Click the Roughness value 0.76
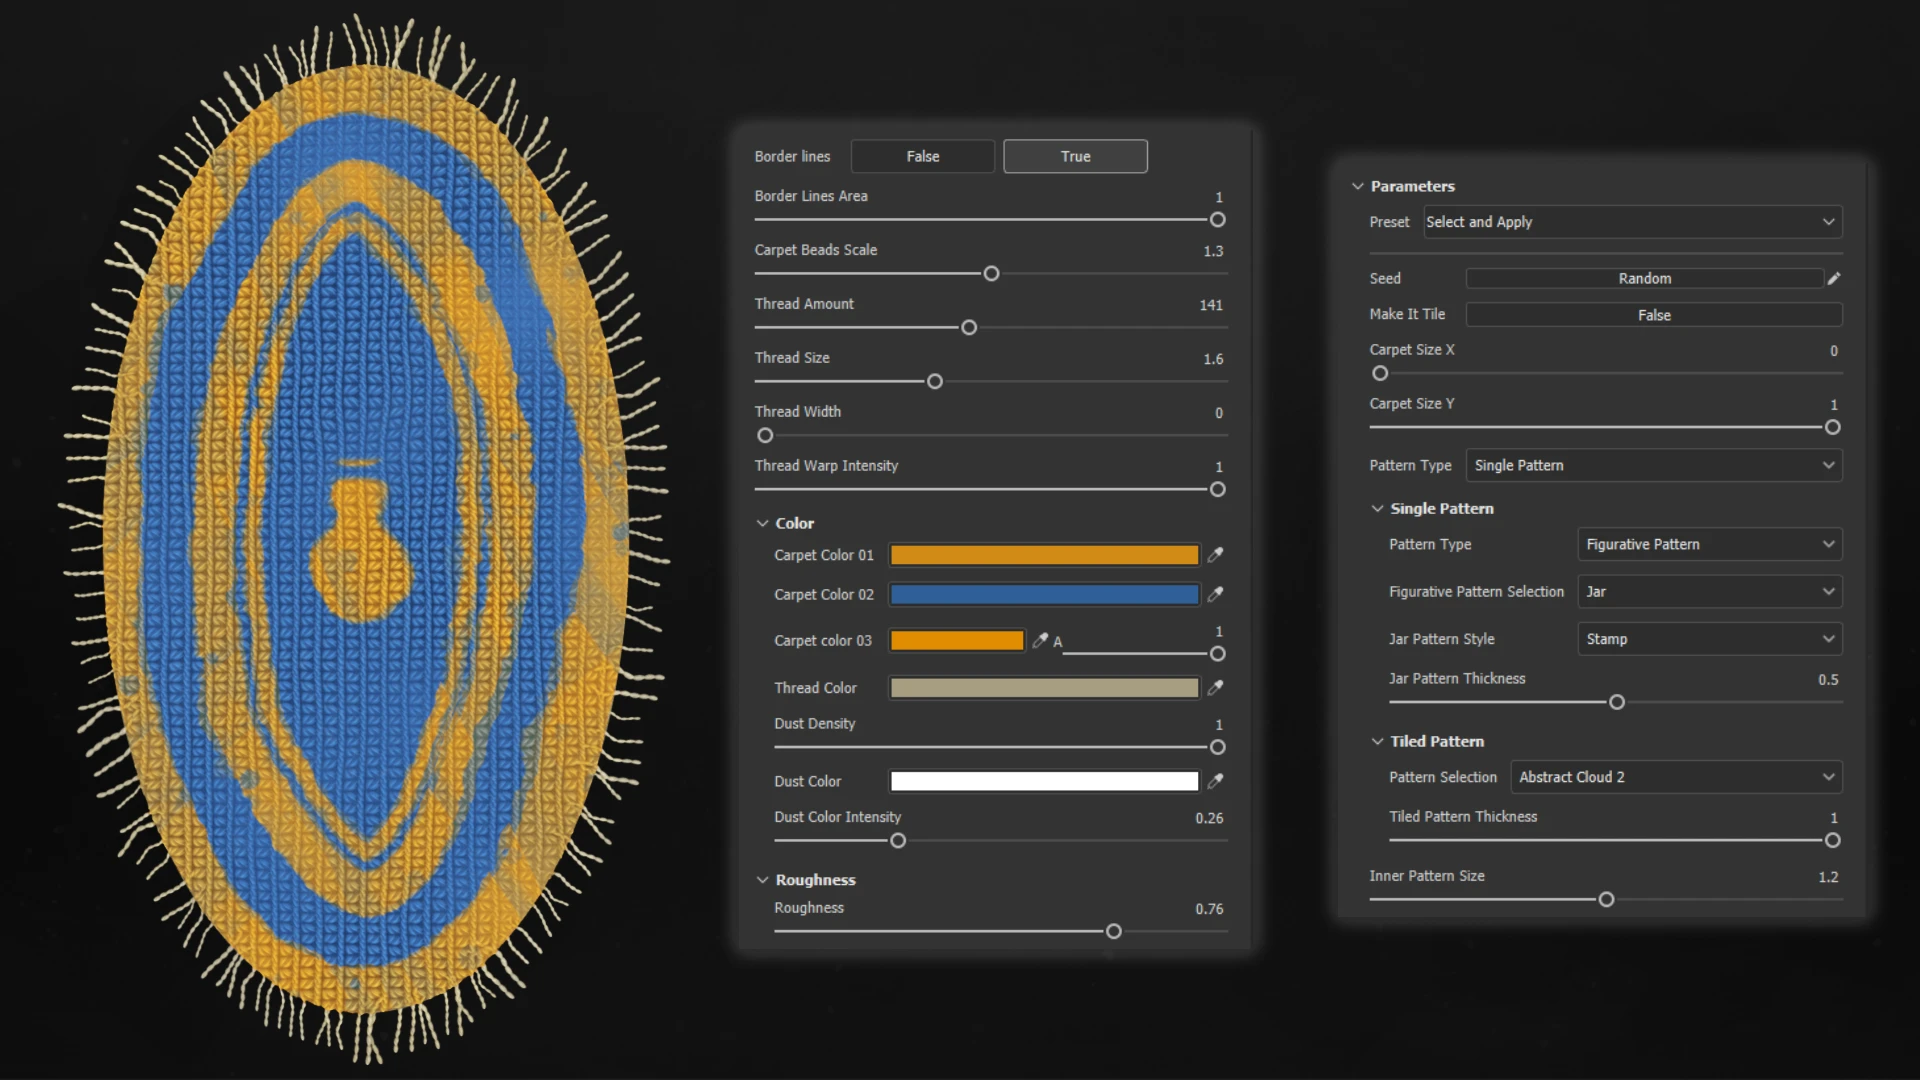The image size is (1920, 1080). (x=1209, y=909)
